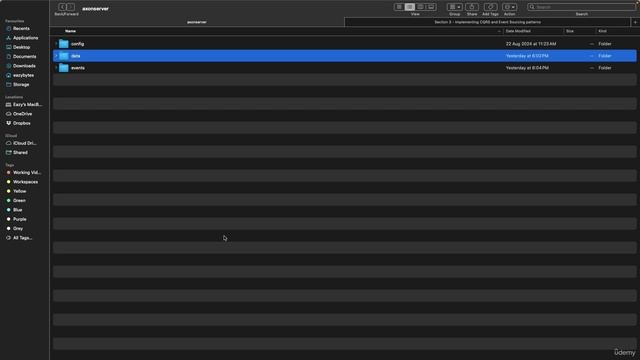
Task: Select the data folder icon
Action: (64, 56)
